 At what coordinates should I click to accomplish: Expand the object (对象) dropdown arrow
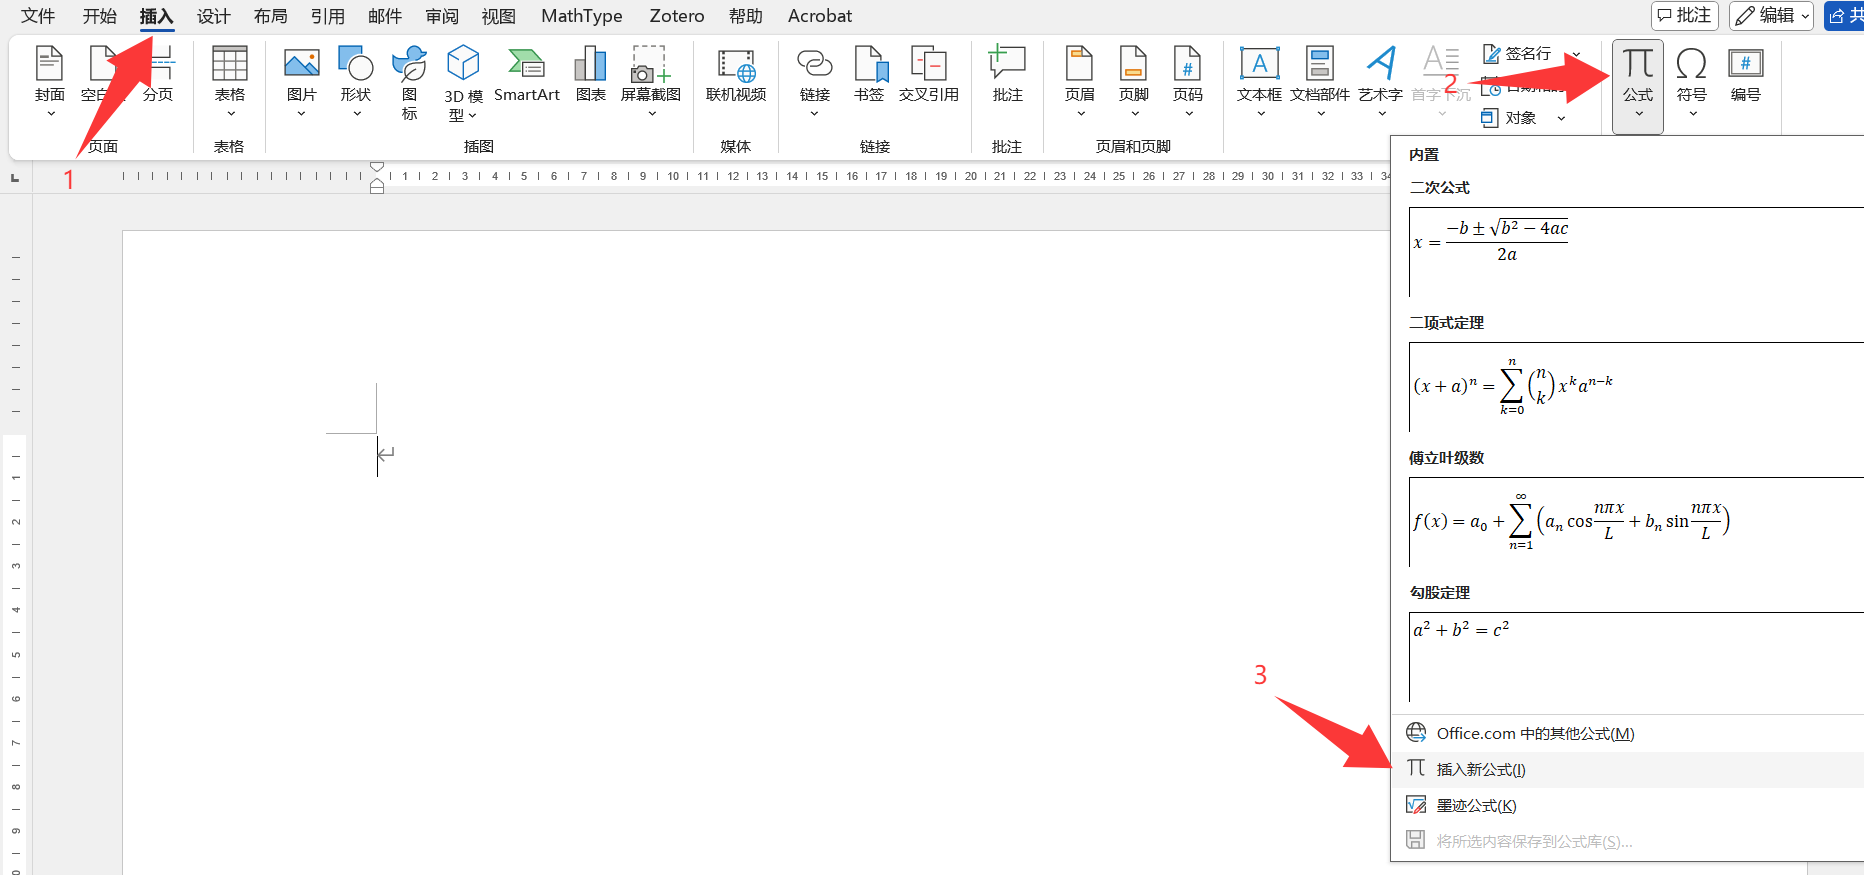click(1561, 118)
